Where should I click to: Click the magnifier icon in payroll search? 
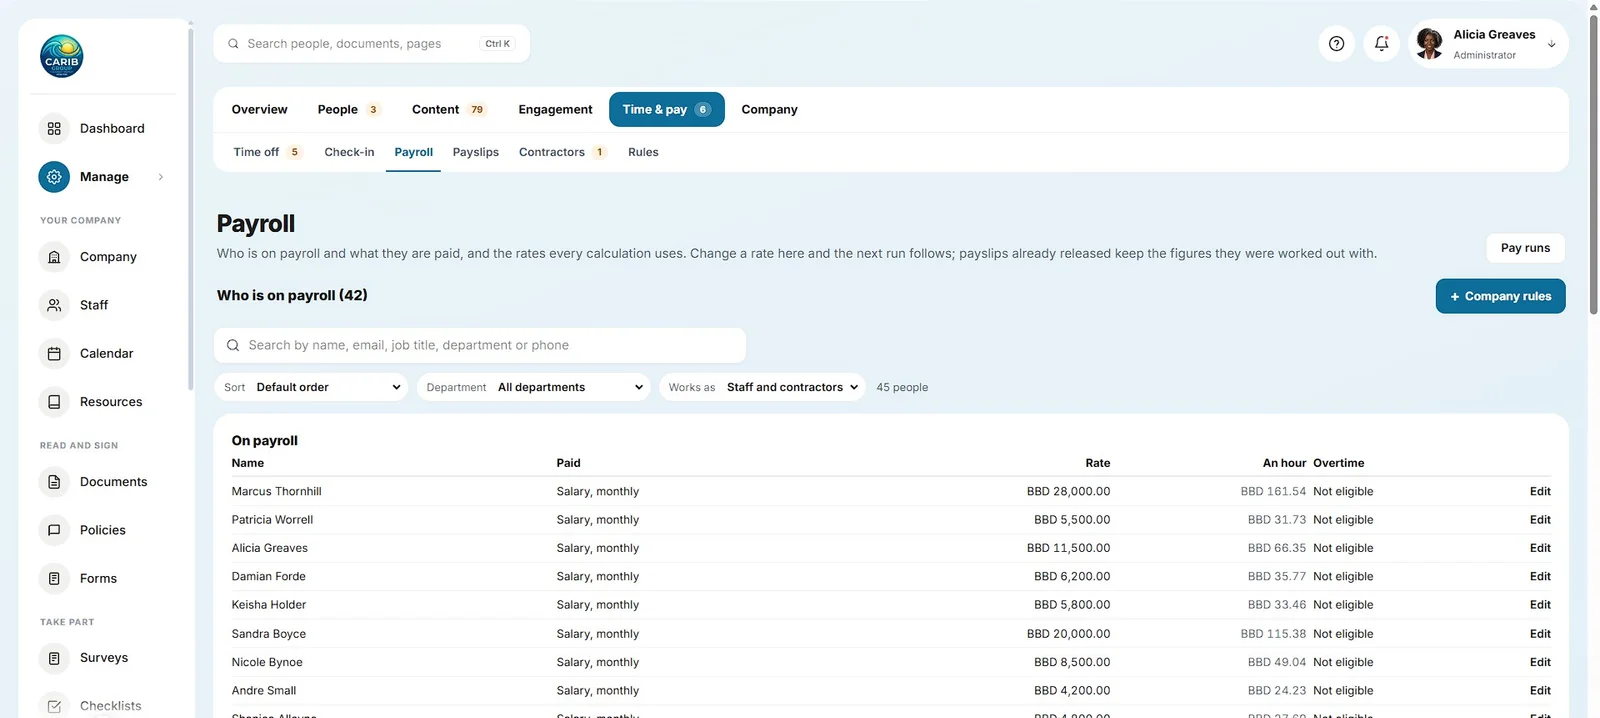233,345
